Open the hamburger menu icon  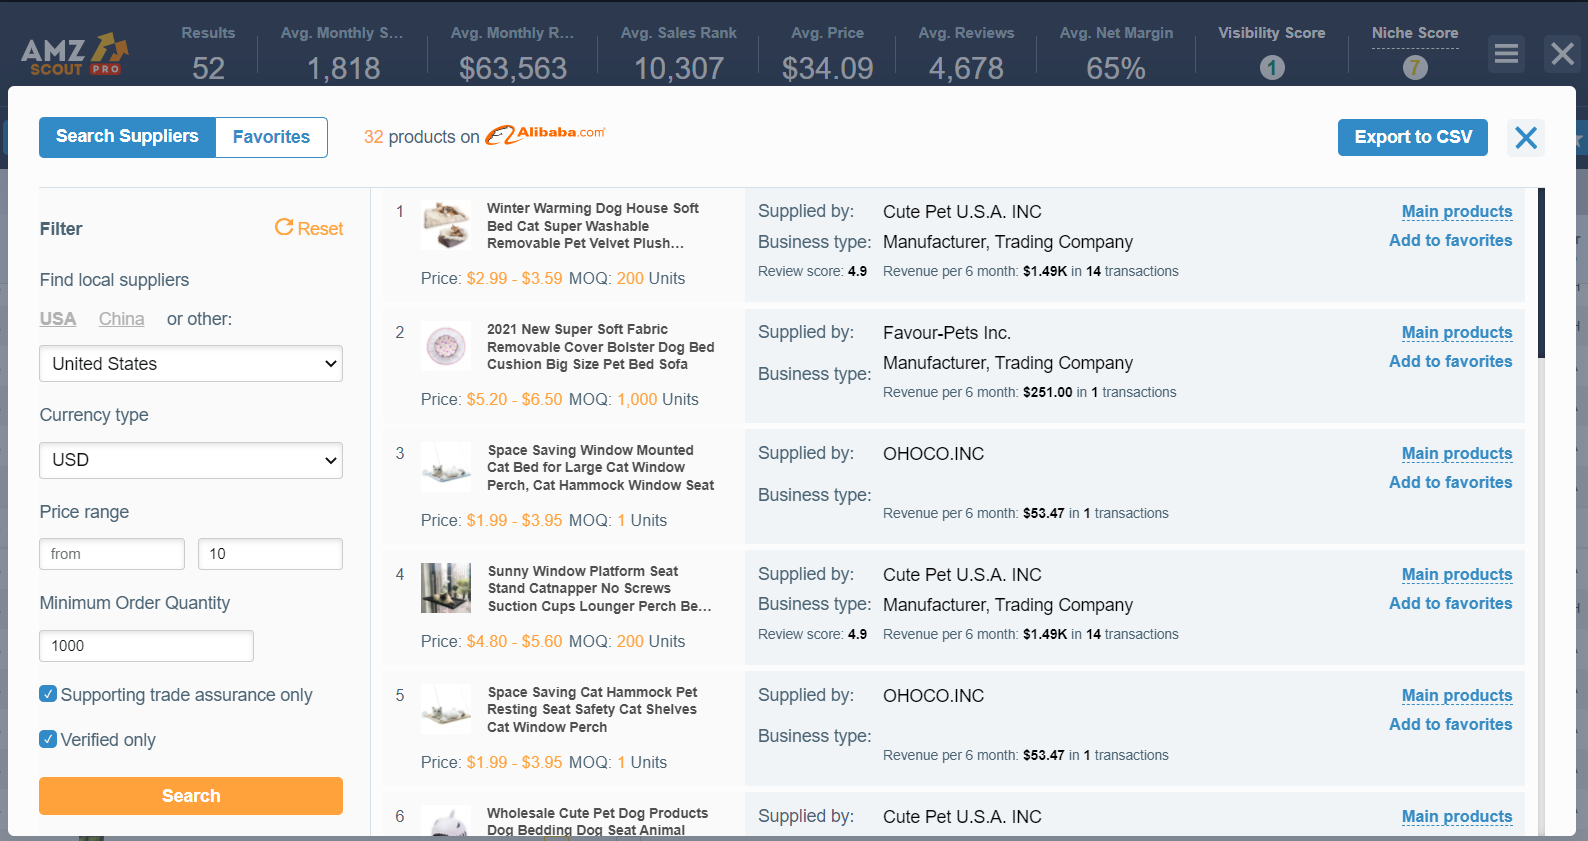click(1506, 54)
